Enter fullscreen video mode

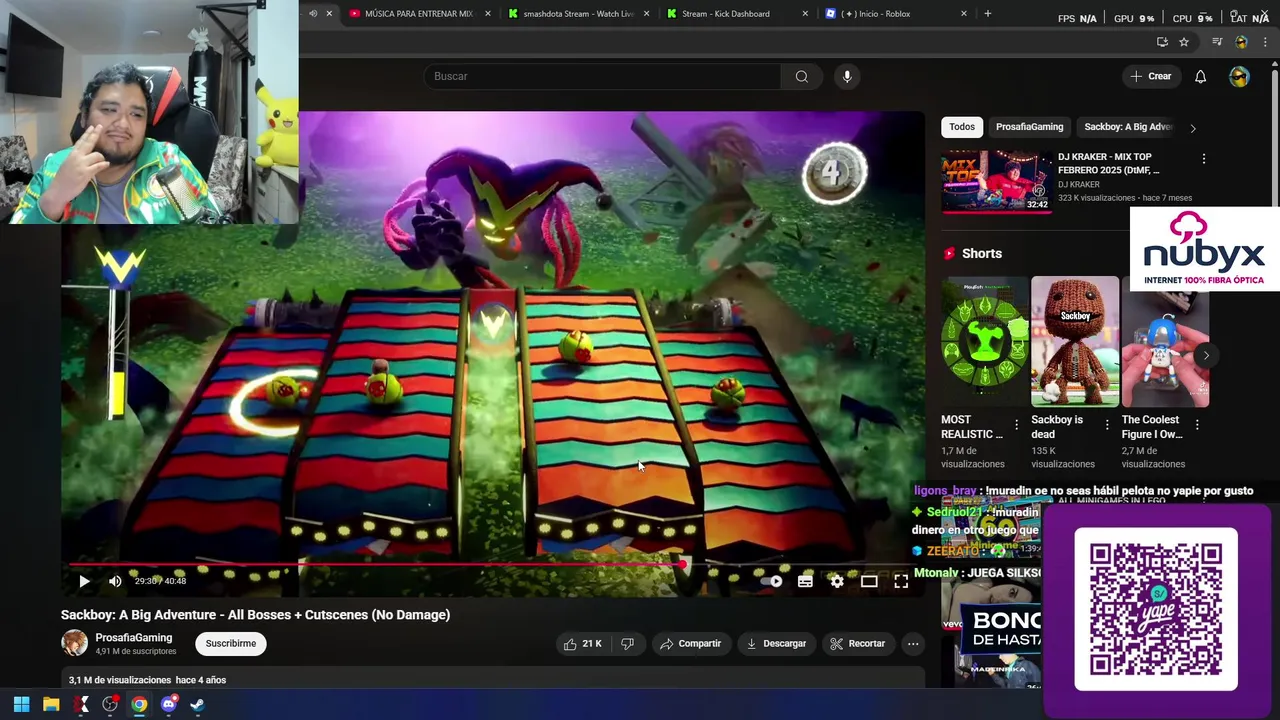901,581
